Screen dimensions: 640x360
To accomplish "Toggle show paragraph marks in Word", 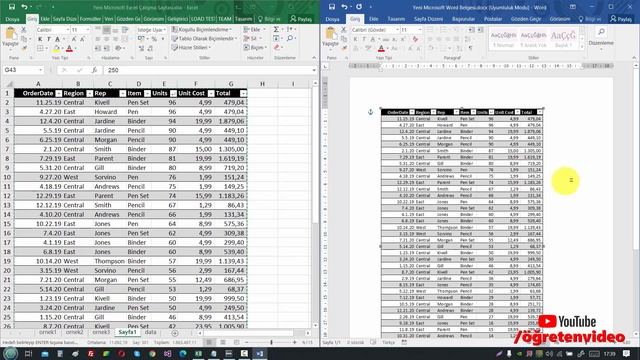I will pyautogui.click(x=471, y=48).
